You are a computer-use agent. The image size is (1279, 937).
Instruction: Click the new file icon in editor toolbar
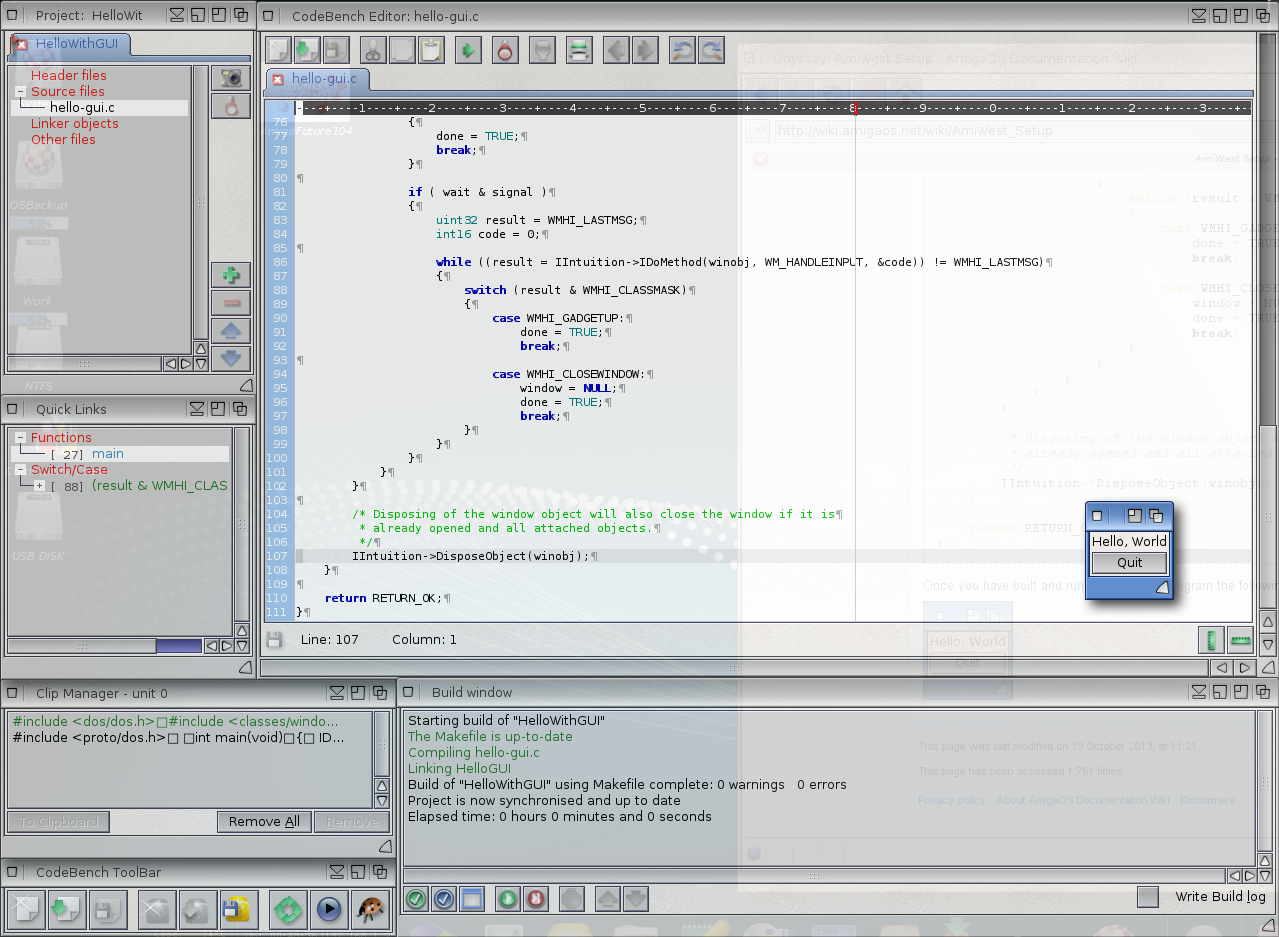point(278,49)
